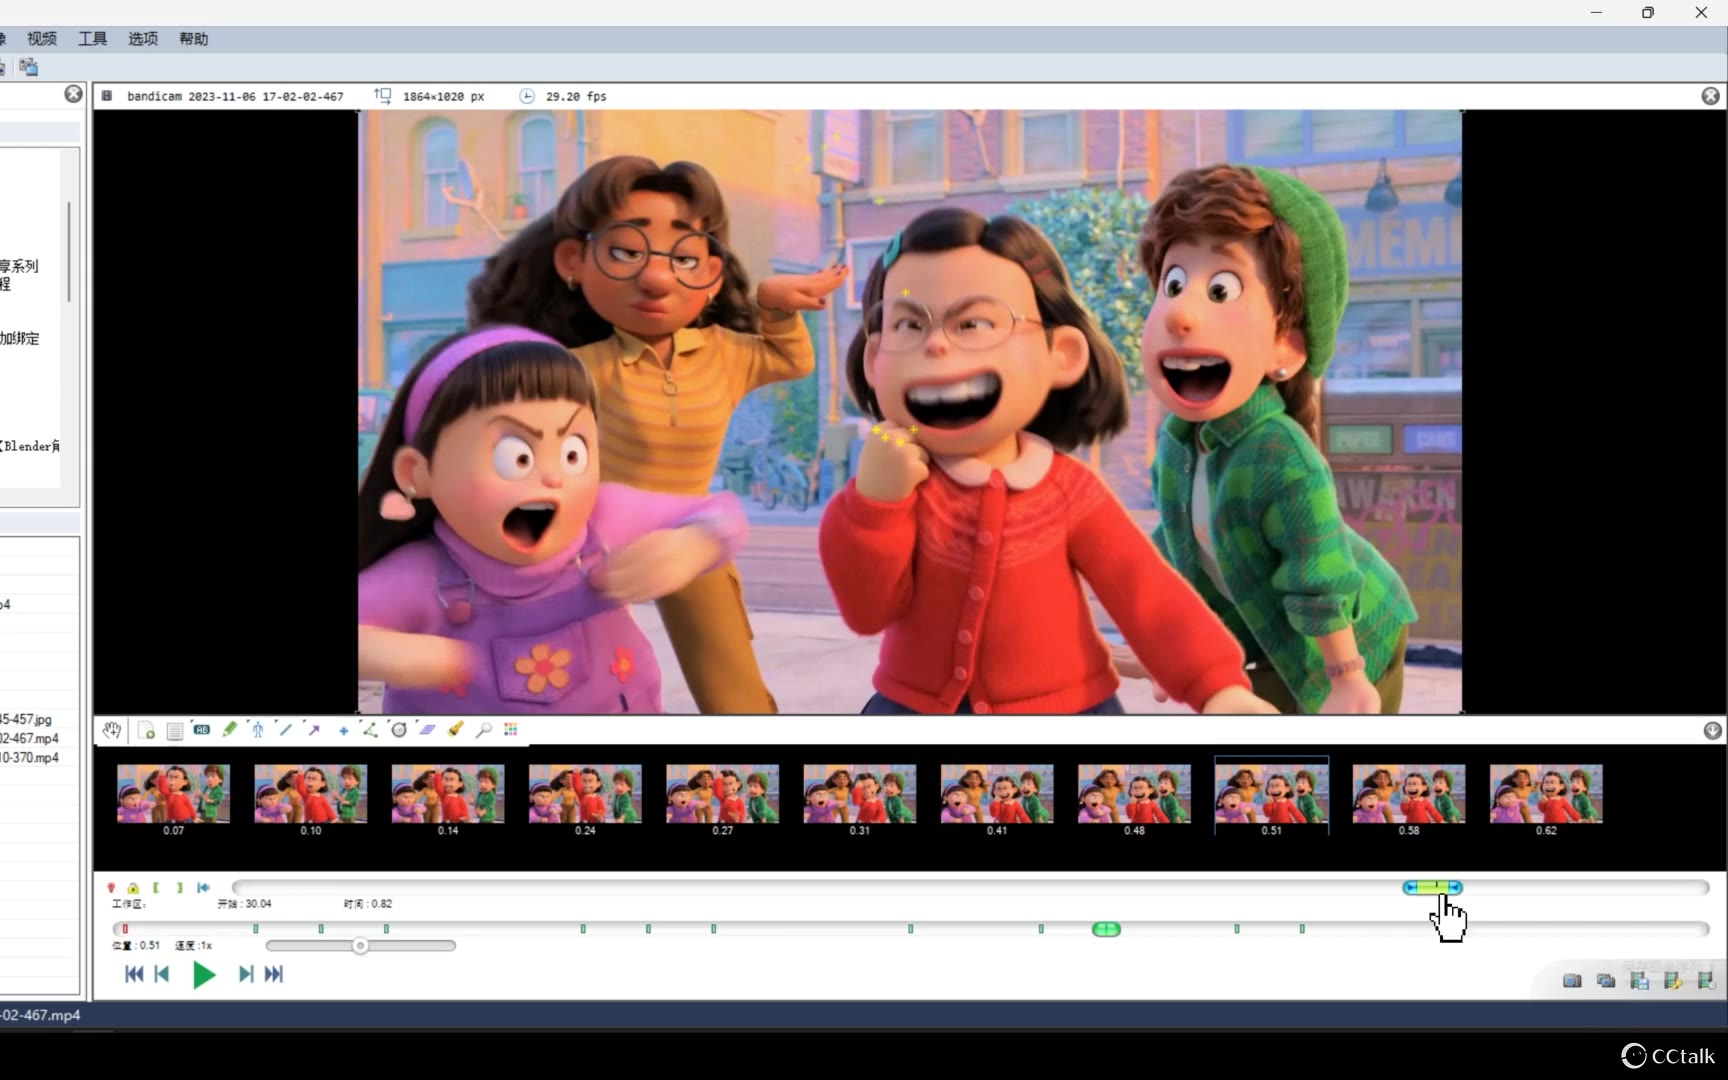Click the green playhead on the frame timeline

1106,930
